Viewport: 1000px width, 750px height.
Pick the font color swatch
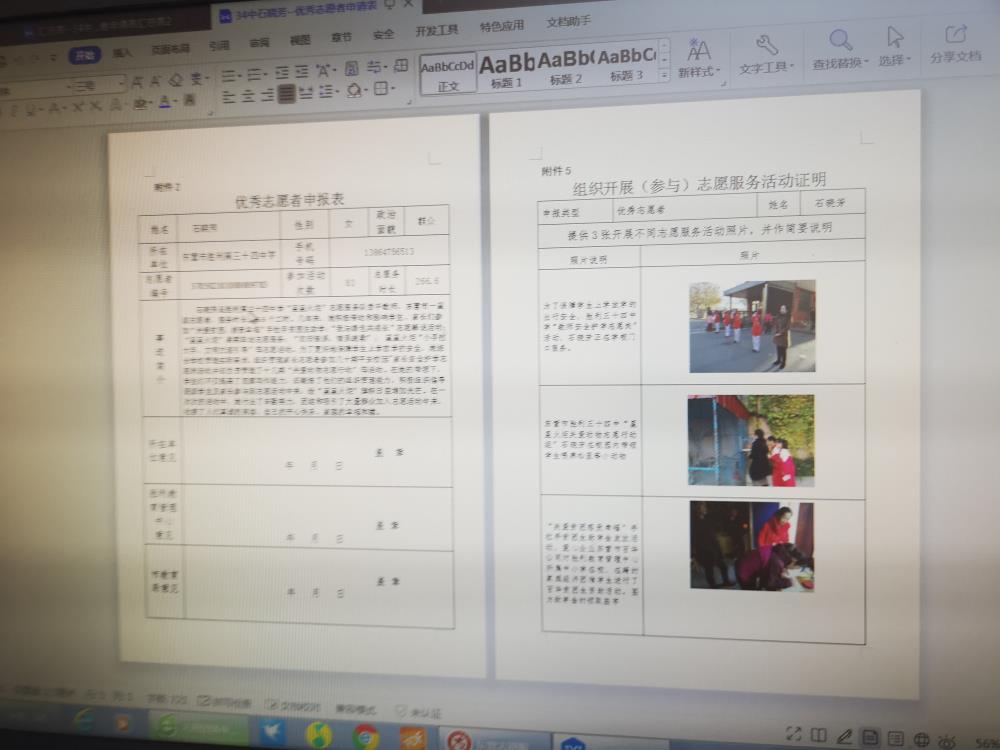tap(165, 101)
